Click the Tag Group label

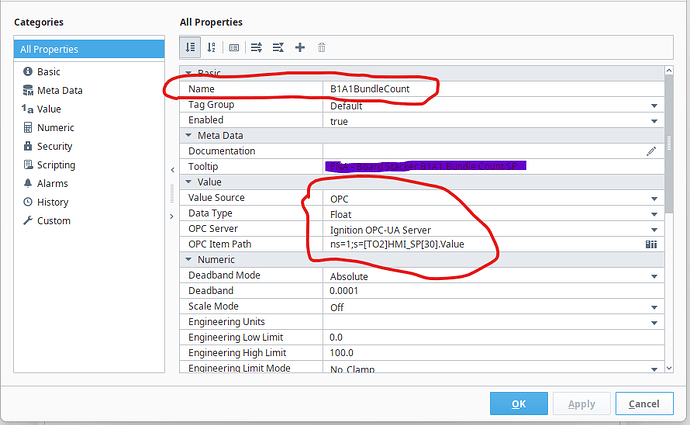coord(211,105)
